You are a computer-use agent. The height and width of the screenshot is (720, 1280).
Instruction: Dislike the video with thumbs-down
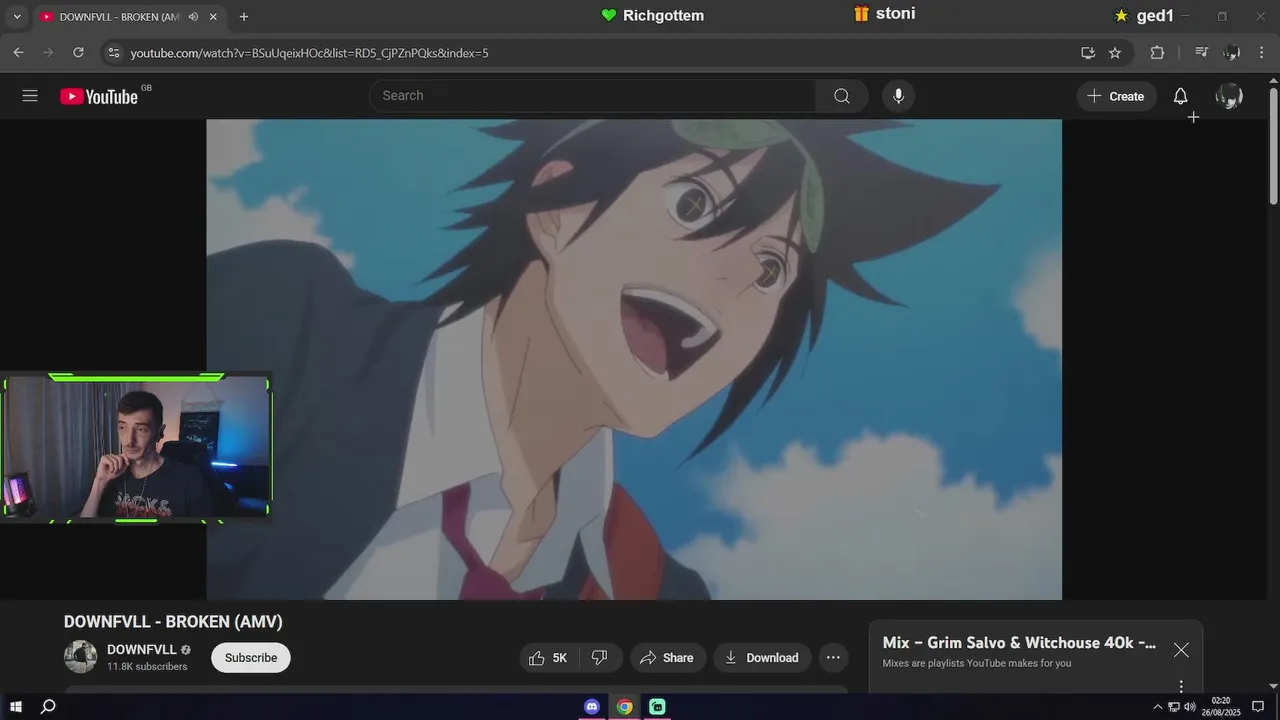600,657
